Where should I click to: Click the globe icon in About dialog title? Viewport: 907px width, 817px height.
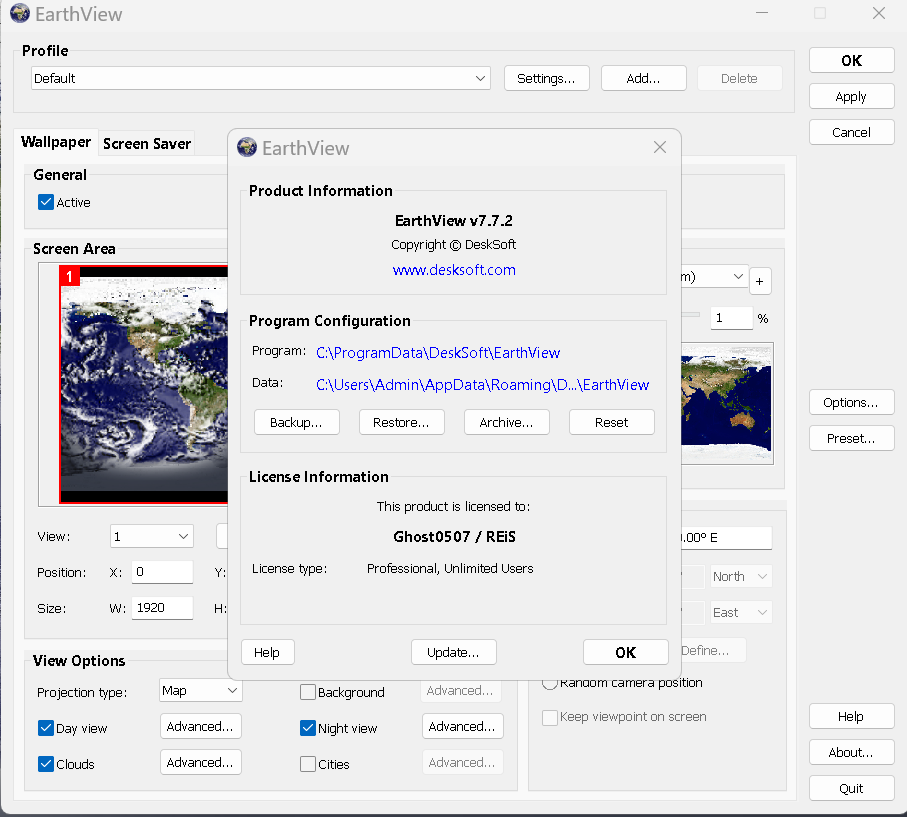tap(247, 147)
